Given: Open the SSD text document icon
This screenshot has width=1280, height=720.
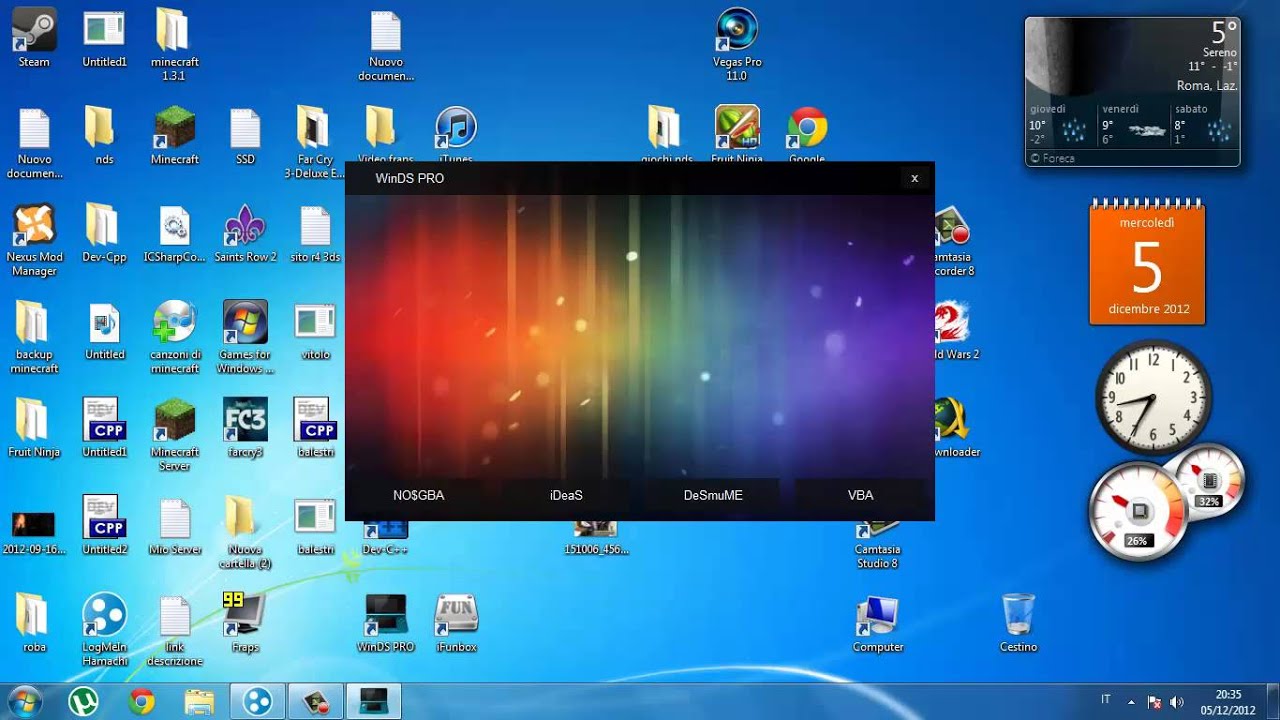Looking at the screenshot, I should [245, 136].
